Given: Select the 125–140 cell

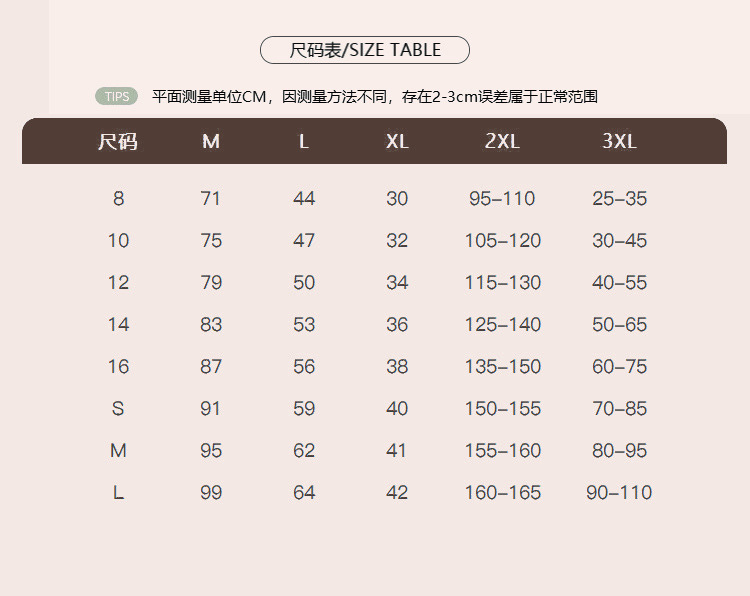Looking at the screenshot, I should [502, 325].
